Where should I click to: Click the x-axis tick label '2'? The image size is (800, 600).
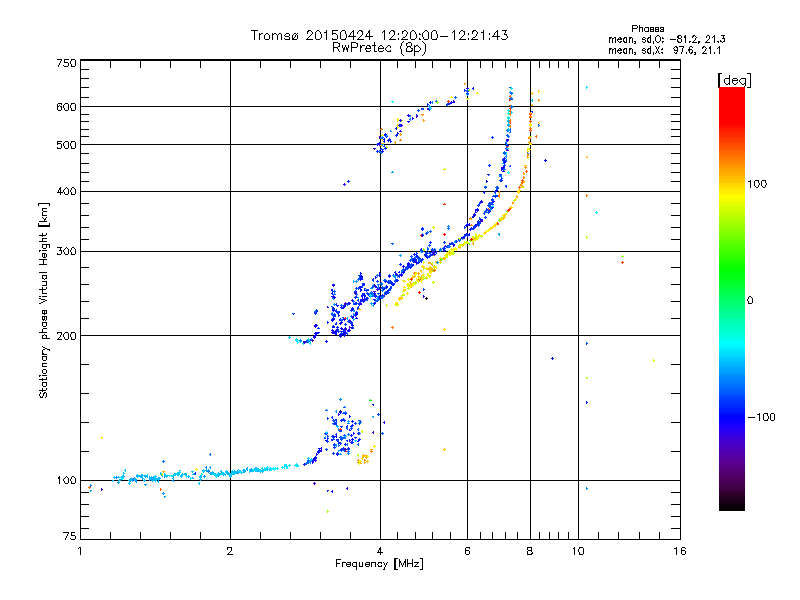click(230, 551)
